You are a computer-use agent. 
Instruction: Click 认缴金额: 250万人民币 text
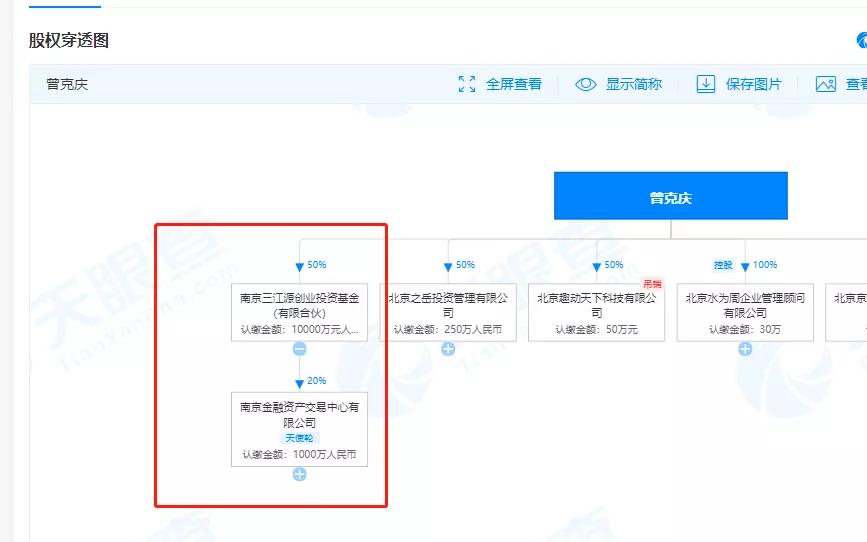(448, 330)
